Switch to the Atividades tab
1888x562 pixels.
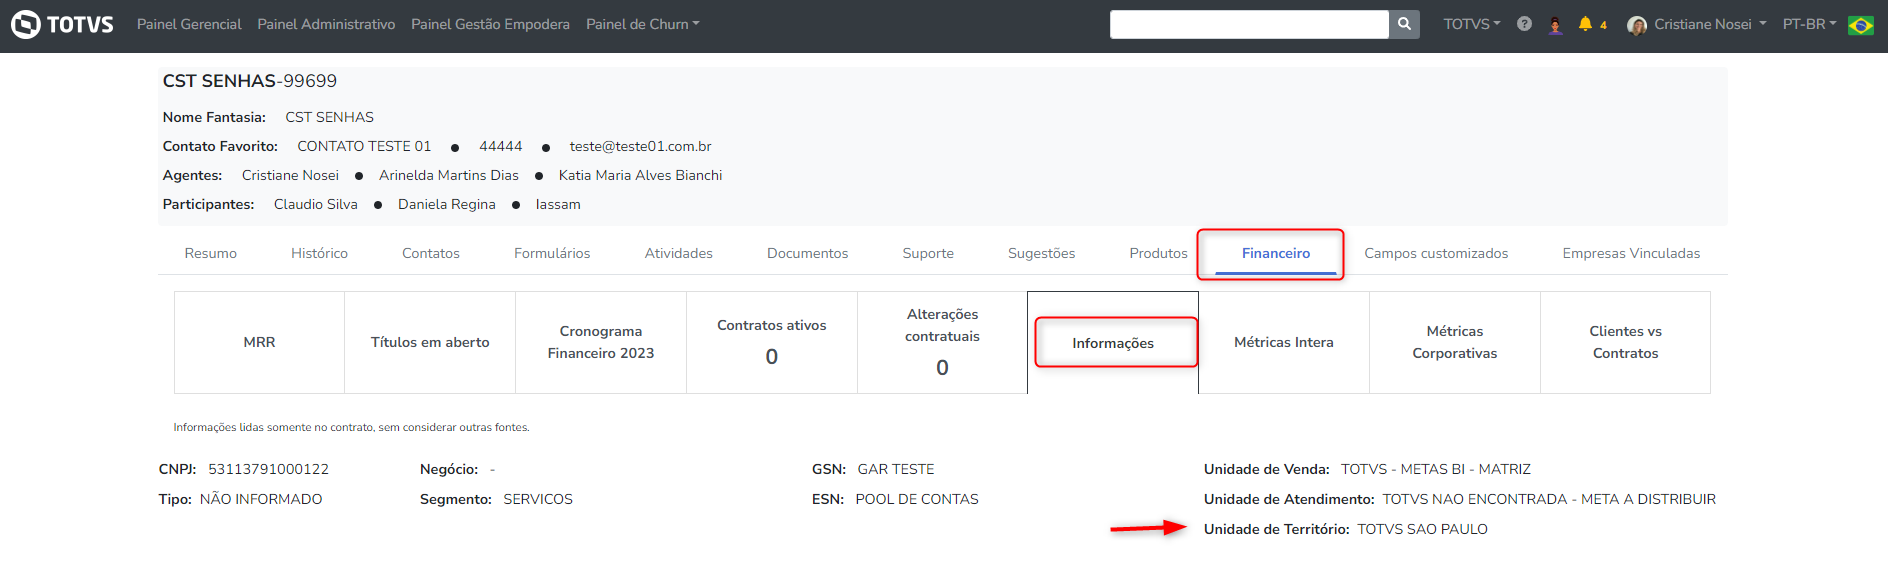coord(678,253)
